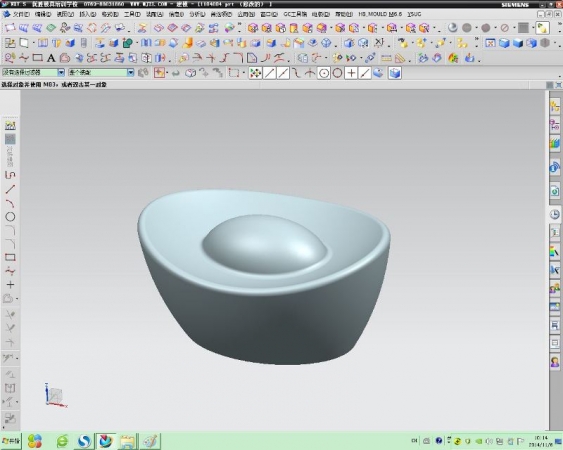Open the Edit menu 编辑(E)
The width and height of the screenshot is (563, 450).
pos(43,14)
